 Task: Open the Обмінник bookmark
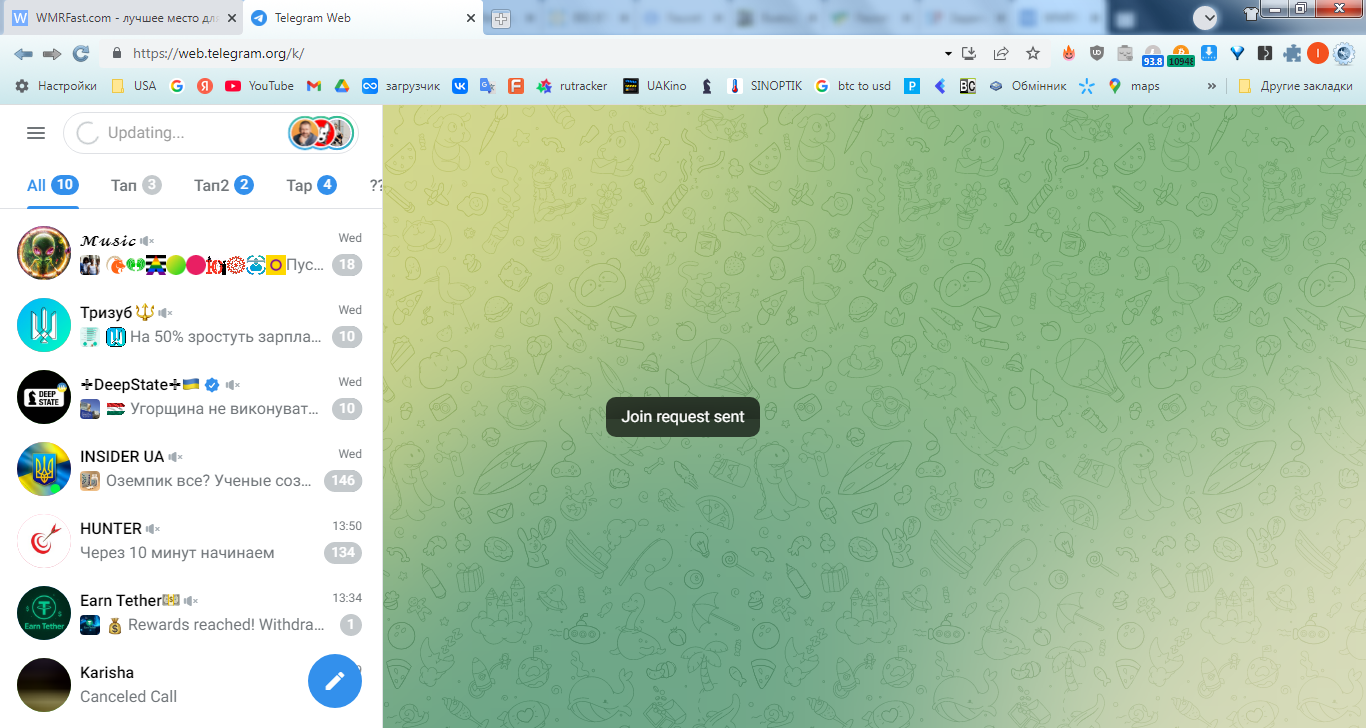(x=1028, y=86)
